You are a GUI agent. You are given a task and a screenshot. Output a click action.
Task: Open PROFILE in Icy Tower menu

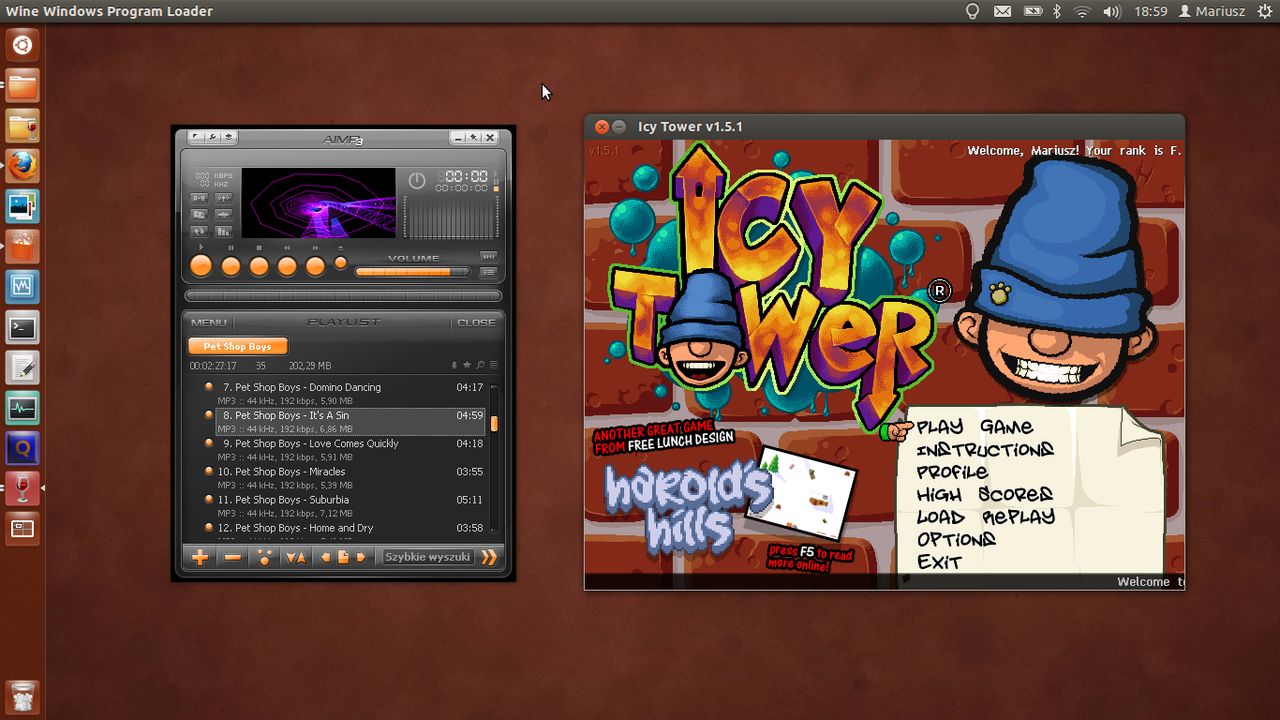952,472
